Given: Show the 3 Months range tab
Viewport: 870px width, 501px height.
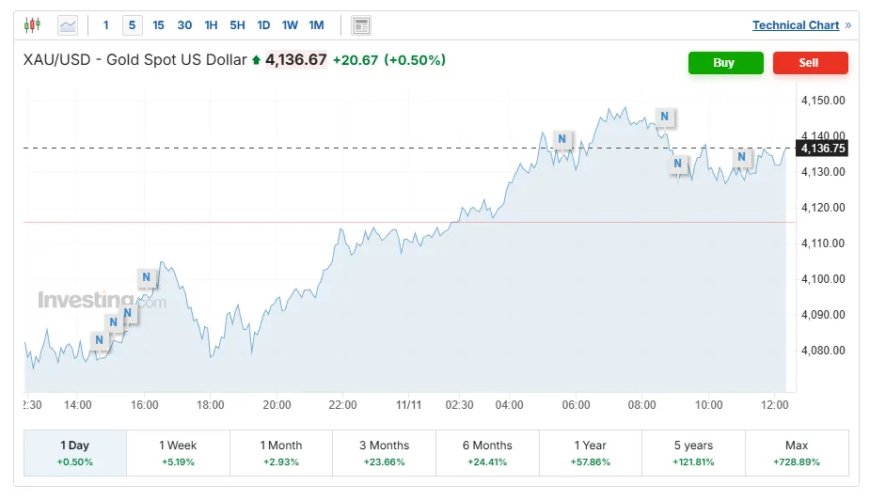Looking at the screenshot, I should click(x=385, y=453).
